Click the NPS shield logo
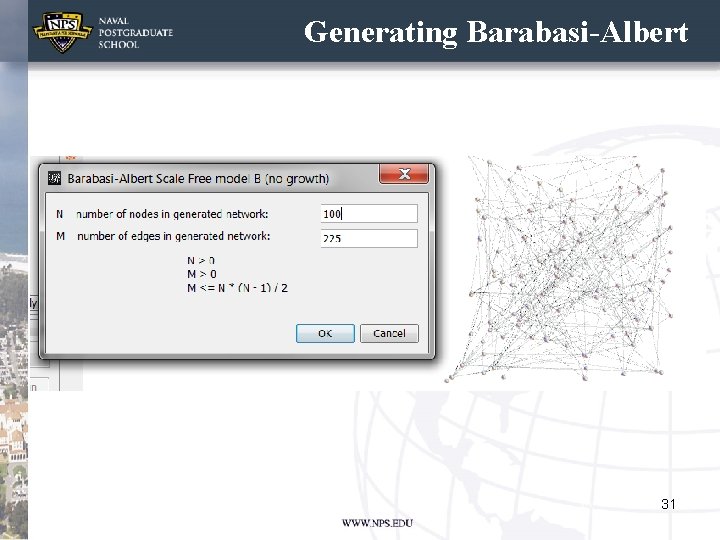This screenshot has height=540, width=720. click(62, 32)
